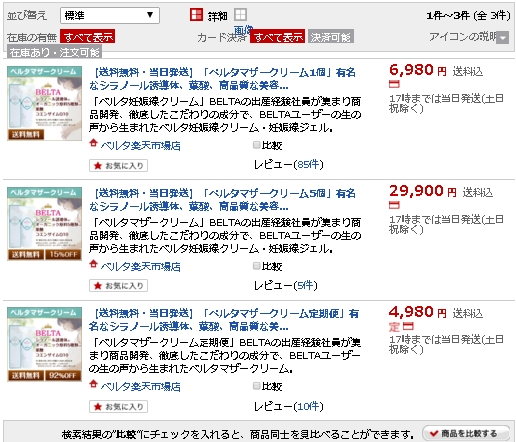516x442 pixels.
Task: Select すべて表示 for 在庫の有無
Action: [88, 37]
